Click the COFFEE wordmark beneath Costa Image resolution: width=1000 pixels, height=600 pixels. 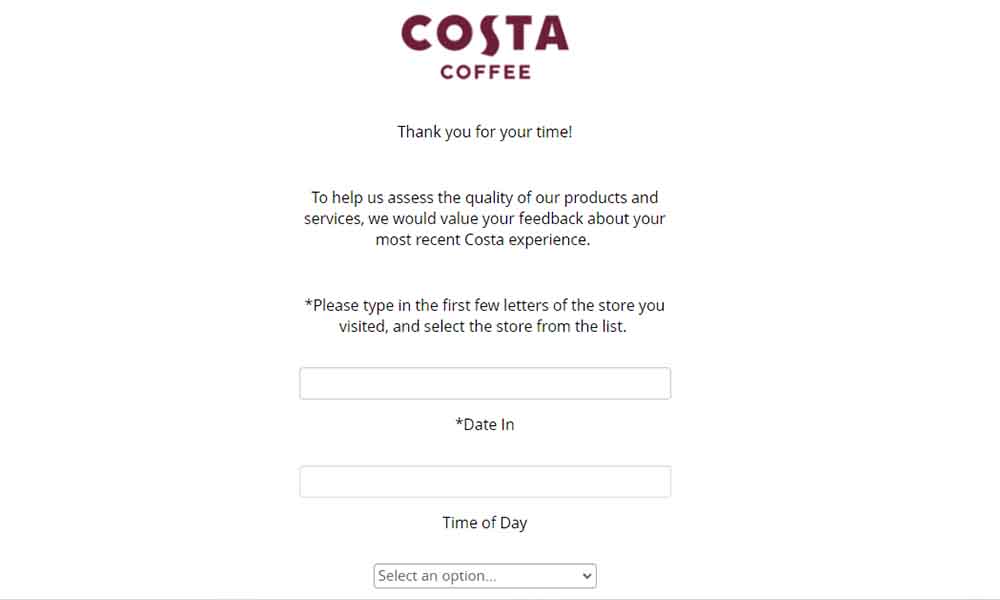485,72
